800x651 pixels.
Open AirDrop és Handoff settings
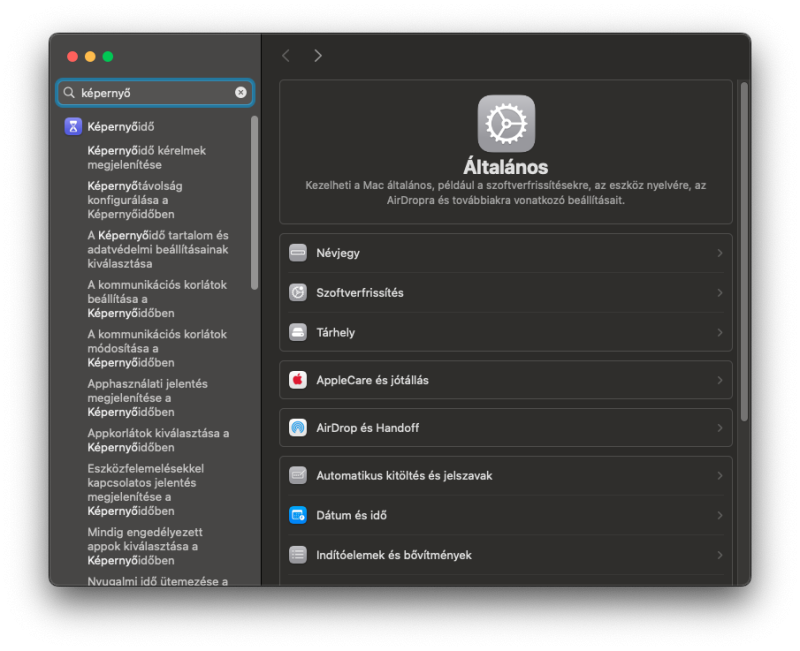(506, 428)
